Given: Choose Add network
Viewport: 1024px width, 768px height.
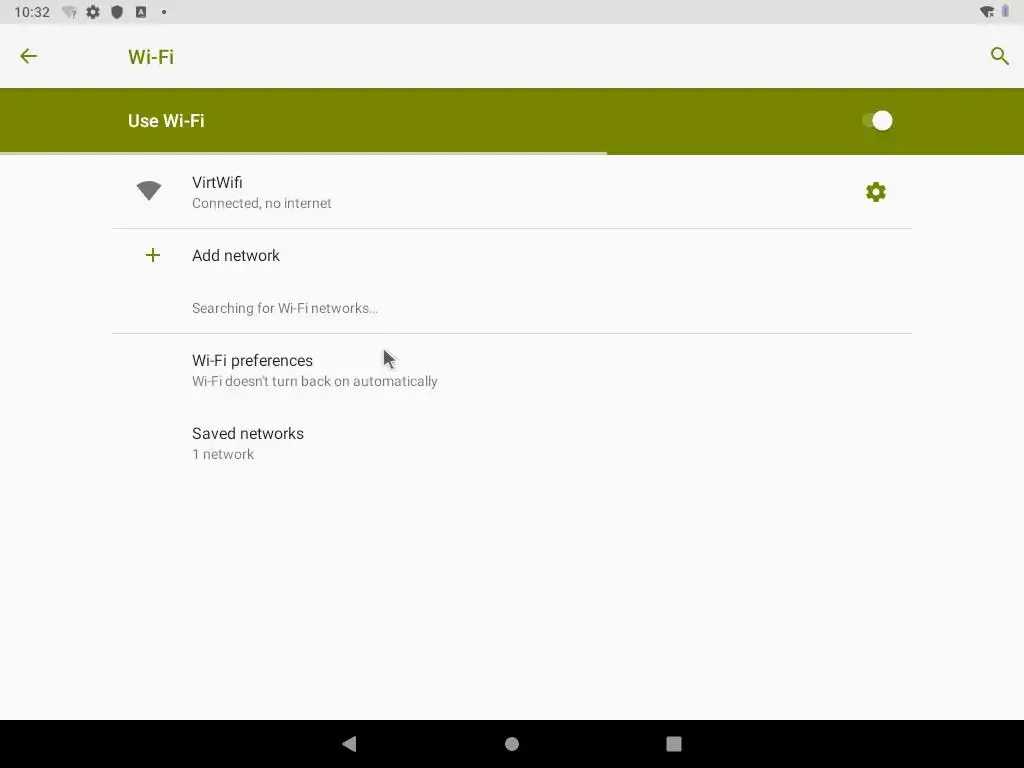Looking at the screenshot, I should [x=511, y=255].
